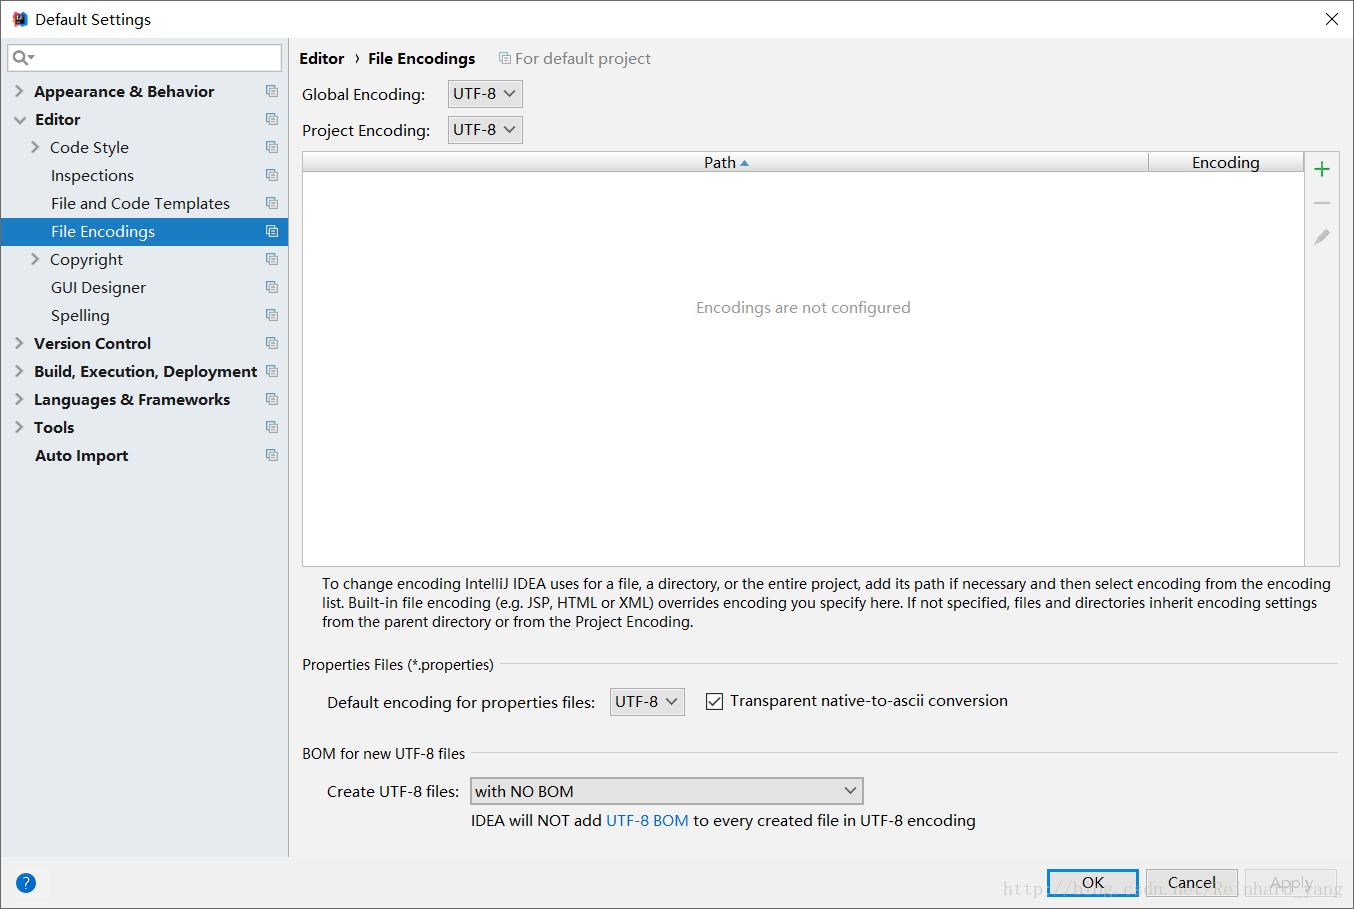Click the pencil edit-encoding icon
Viewport: 1354px width, 909px height.
click(1322, 237)
